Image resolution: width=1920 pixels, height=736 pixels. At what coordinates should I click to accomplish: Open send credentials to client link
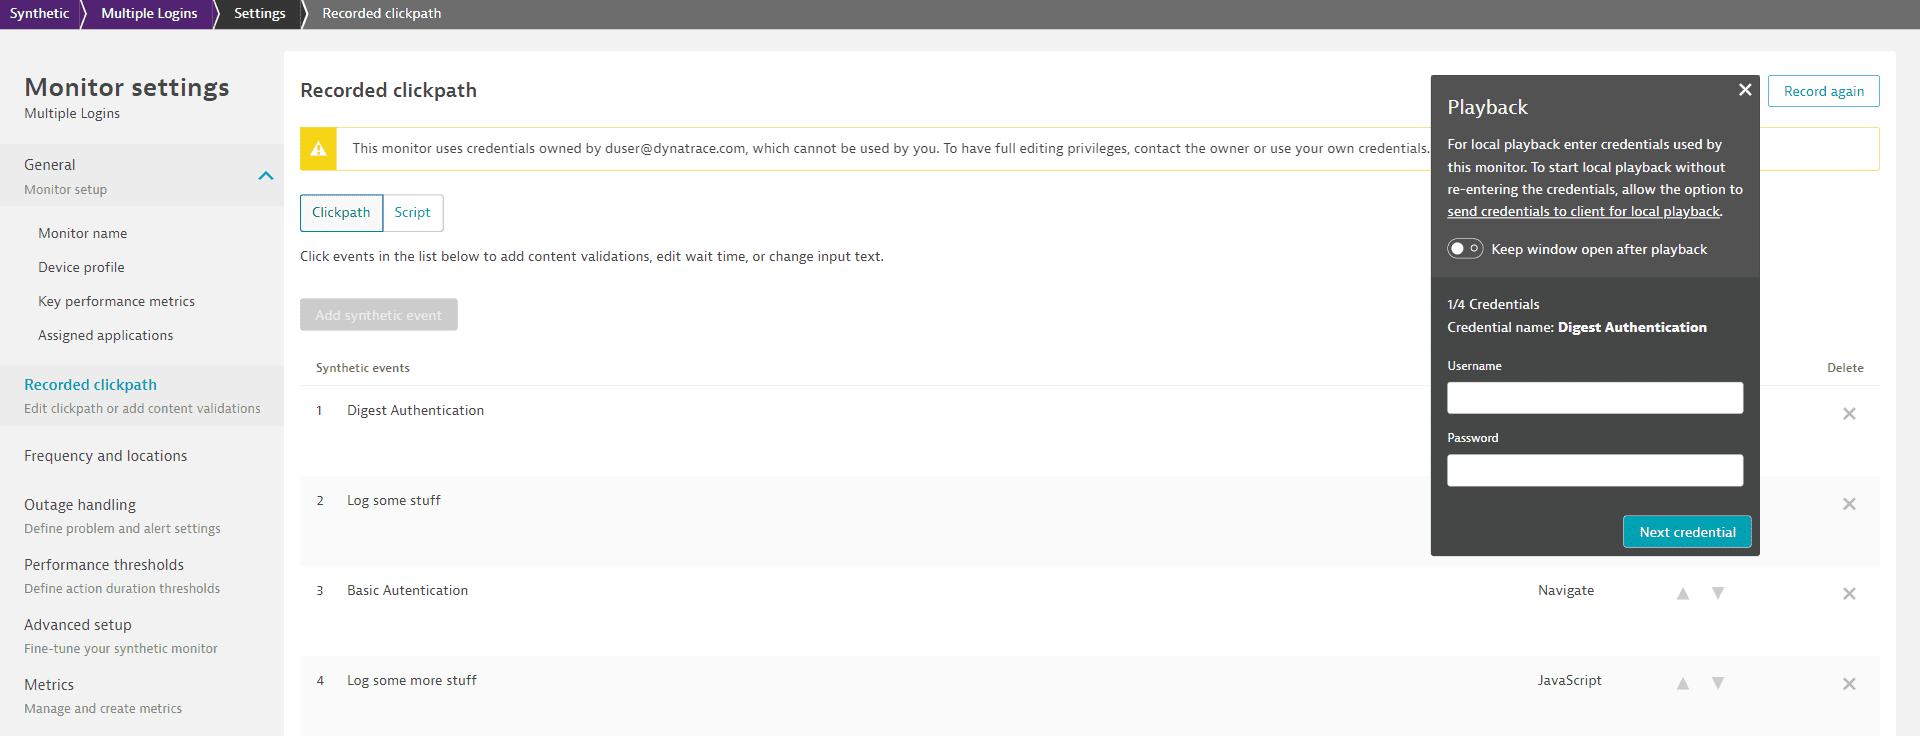(x=1584, y=212)
